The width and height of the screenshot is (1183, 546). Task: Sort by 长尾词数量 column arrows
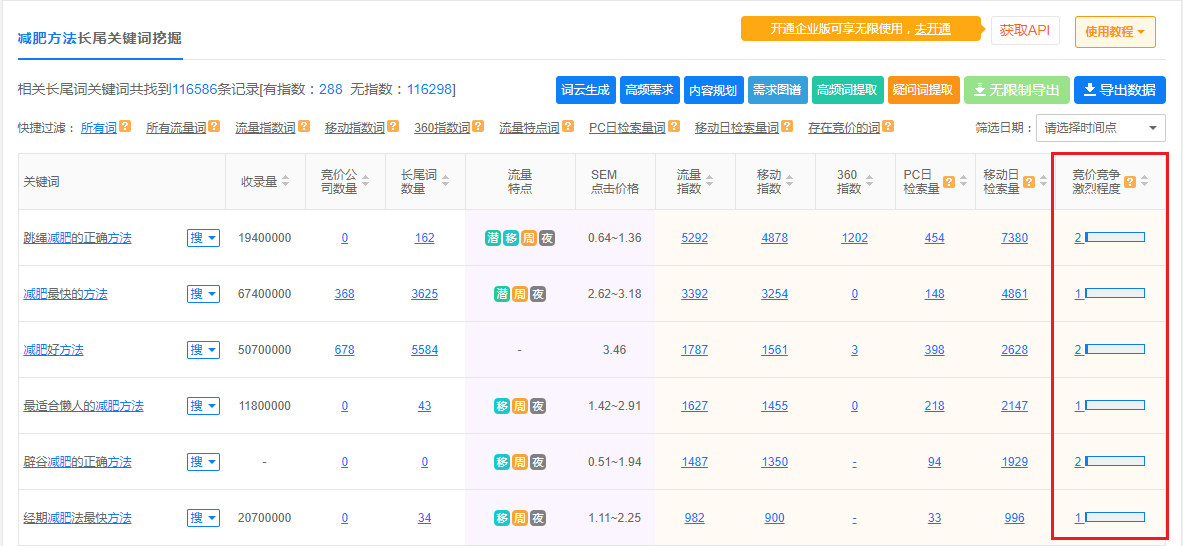click(x=445, y=181)
